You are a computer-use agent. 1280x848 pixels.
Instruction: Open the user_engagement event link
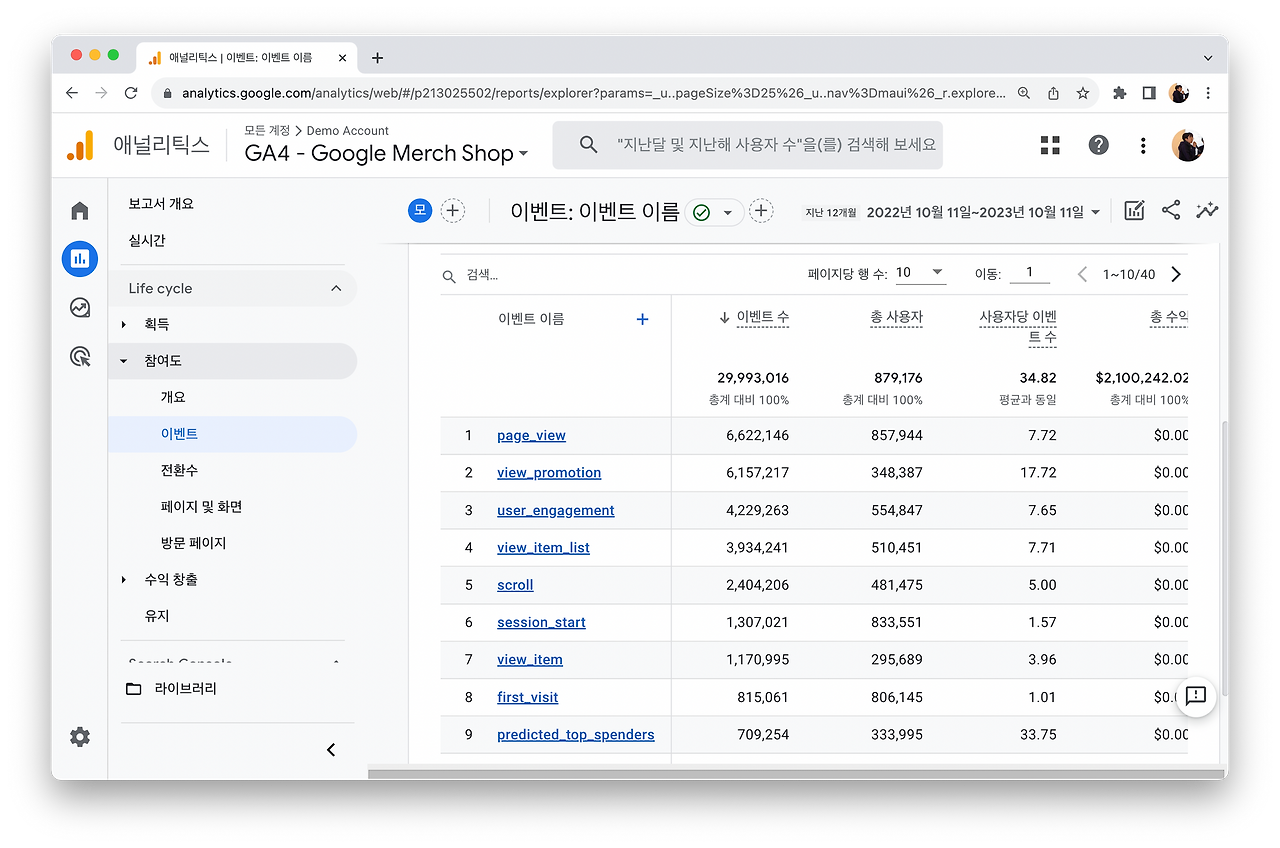[x=556, y=510]
